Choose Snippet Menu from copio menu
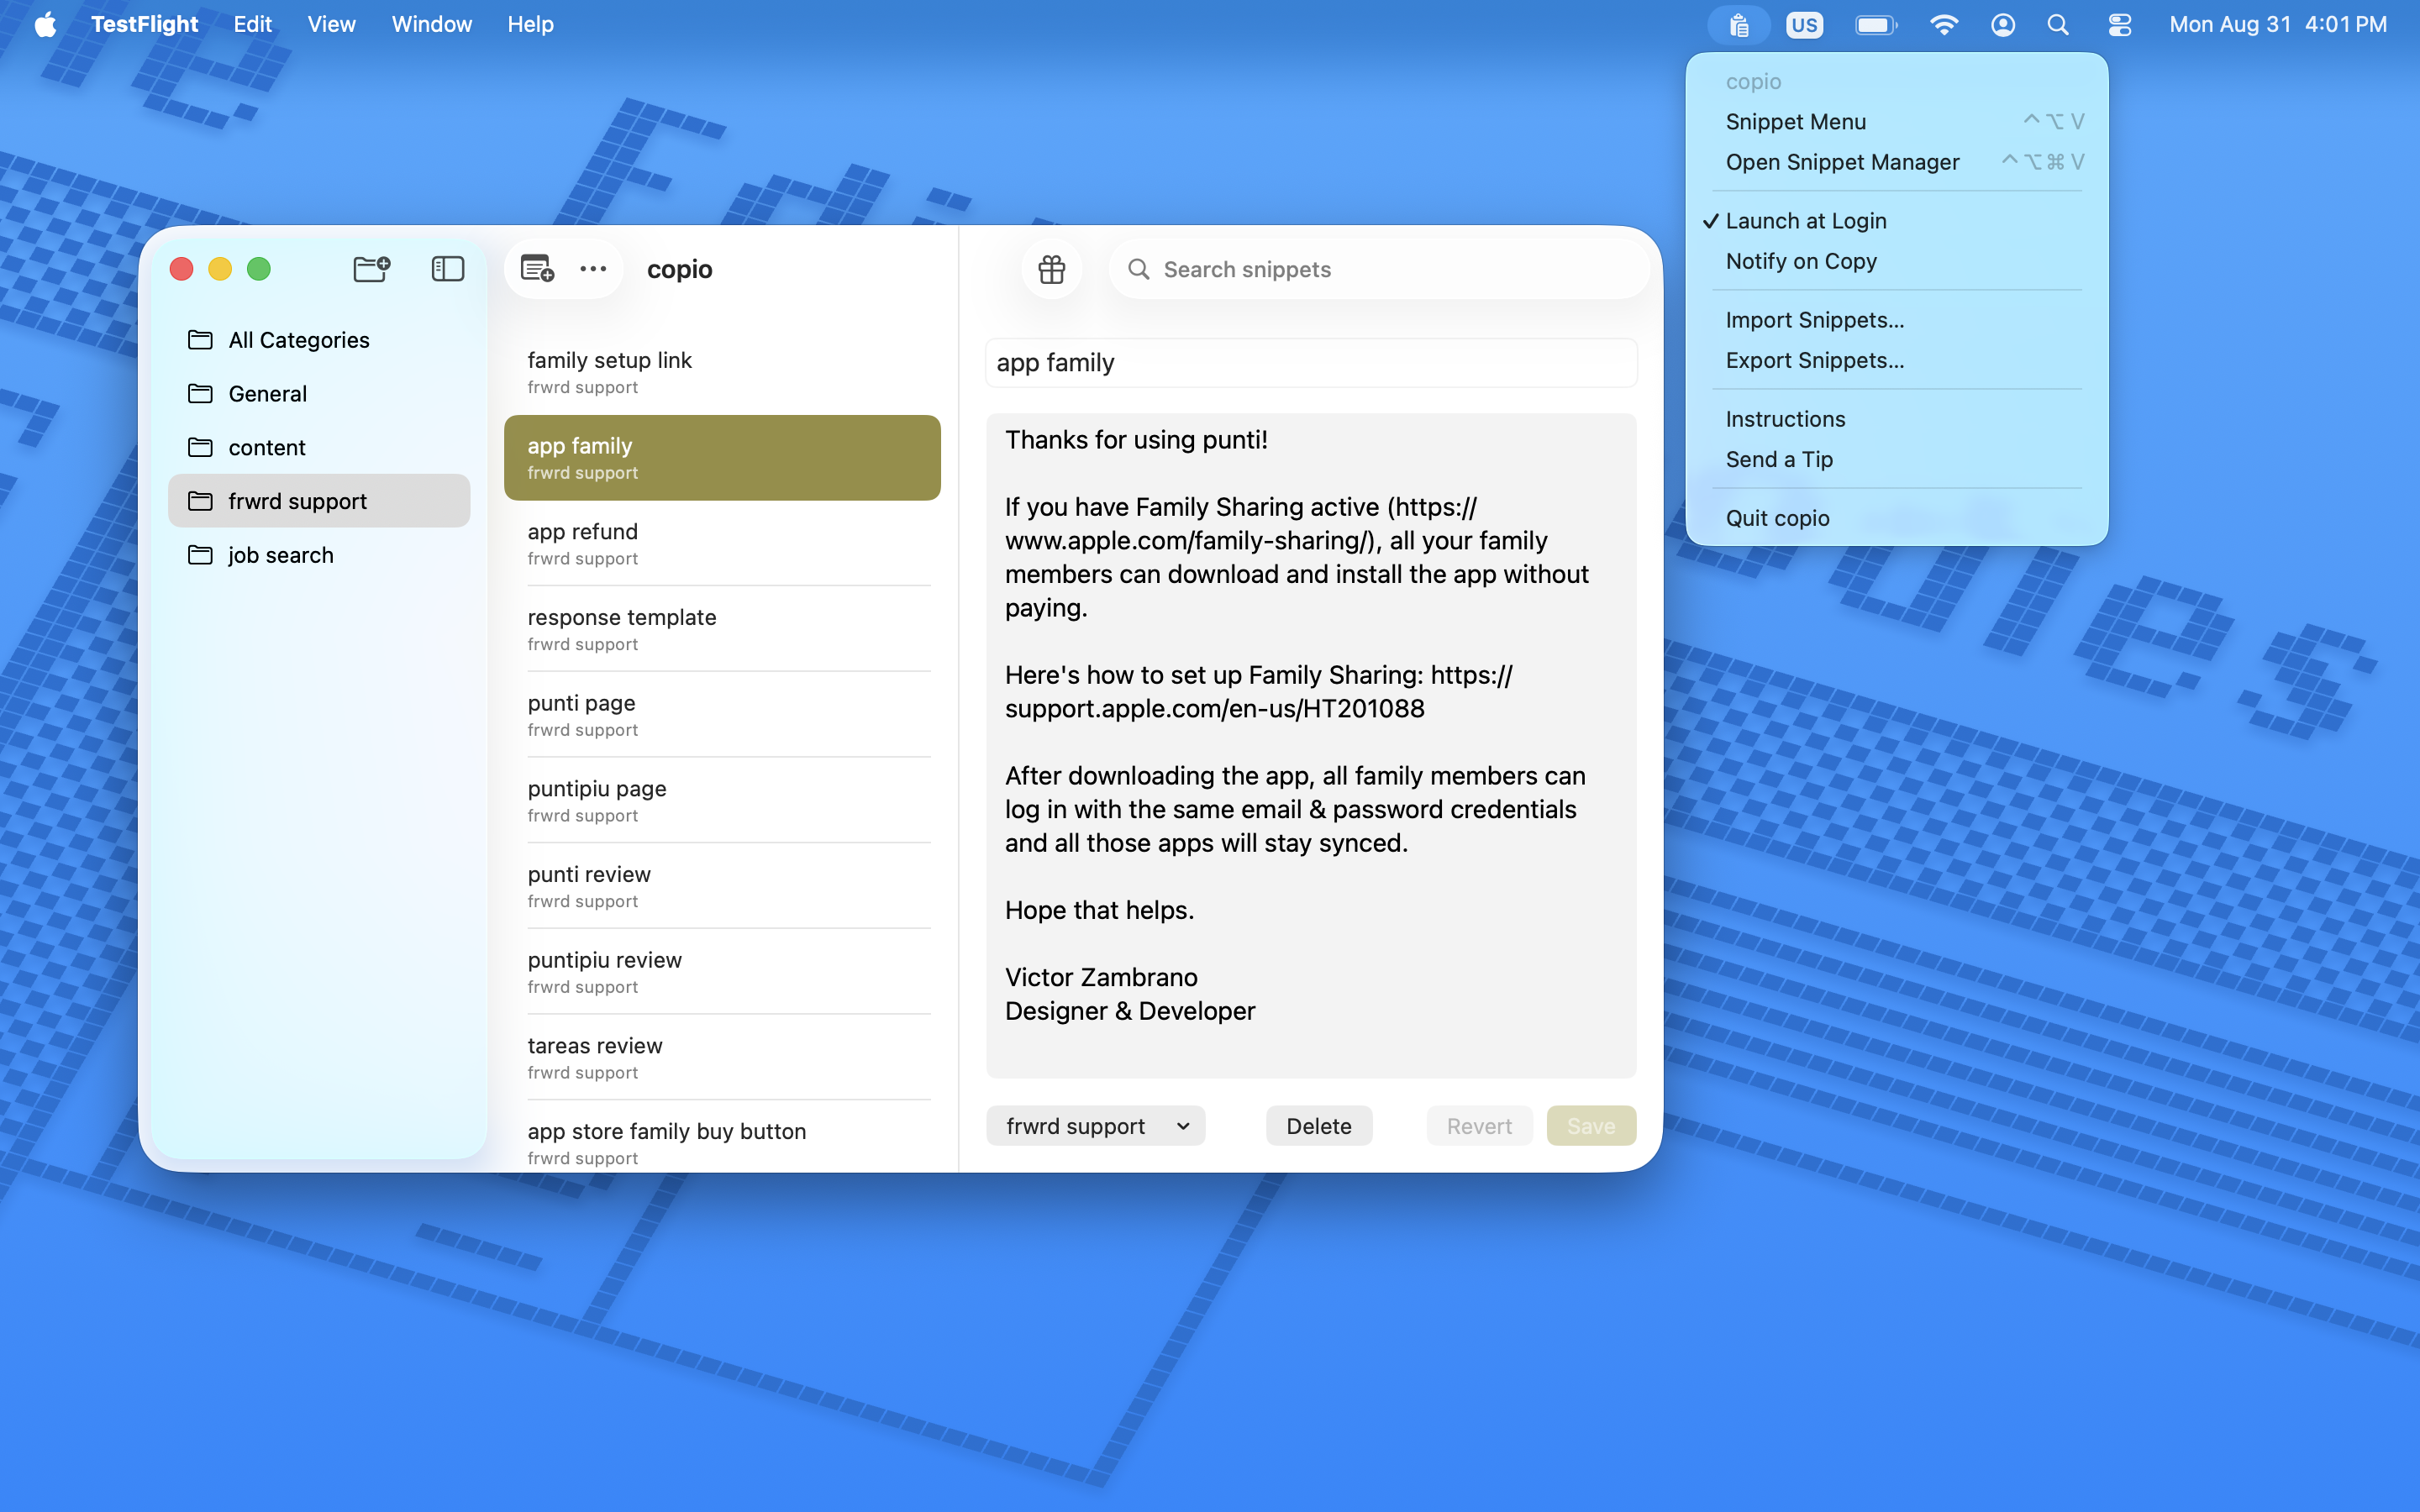Viewport: 2420px width, 1512px height. 1896,122
